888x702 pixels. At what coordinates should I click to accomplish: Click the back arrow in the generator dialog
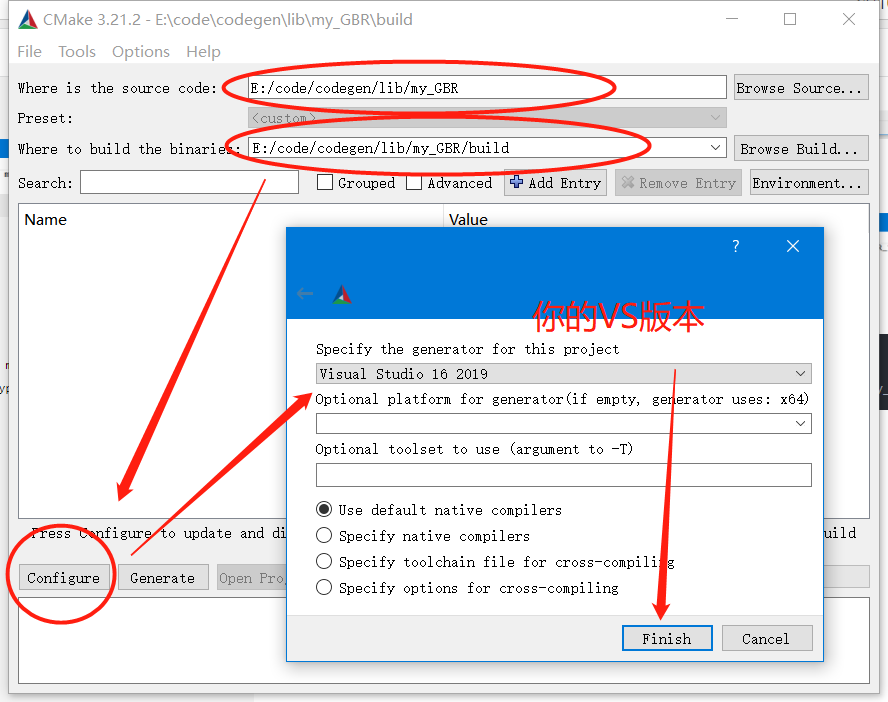tap(305, 293)
